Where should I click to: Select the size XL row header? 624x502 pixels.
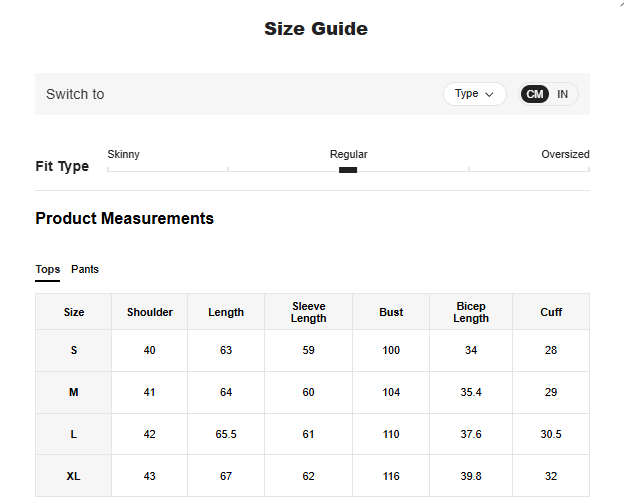[x=73, y=477]
